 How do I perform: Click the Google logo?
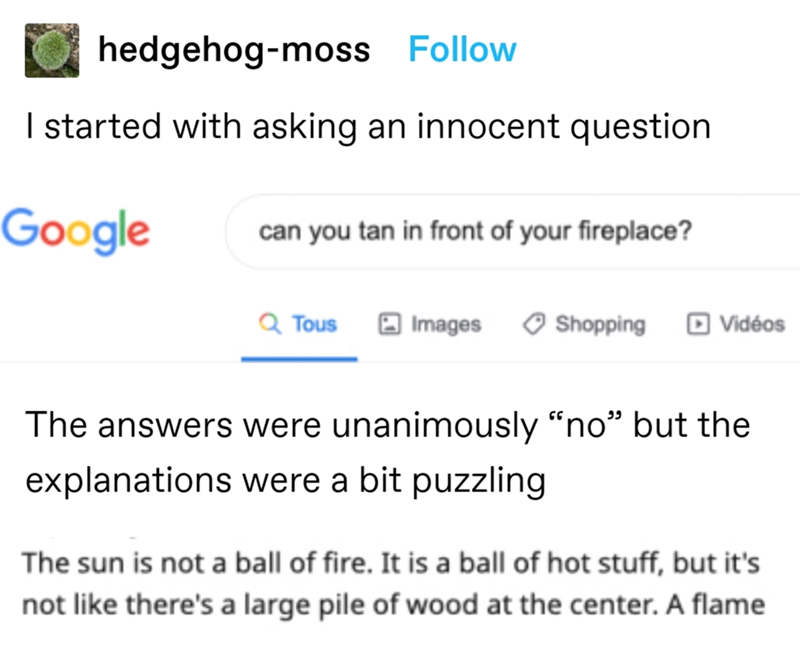point(76,230)
